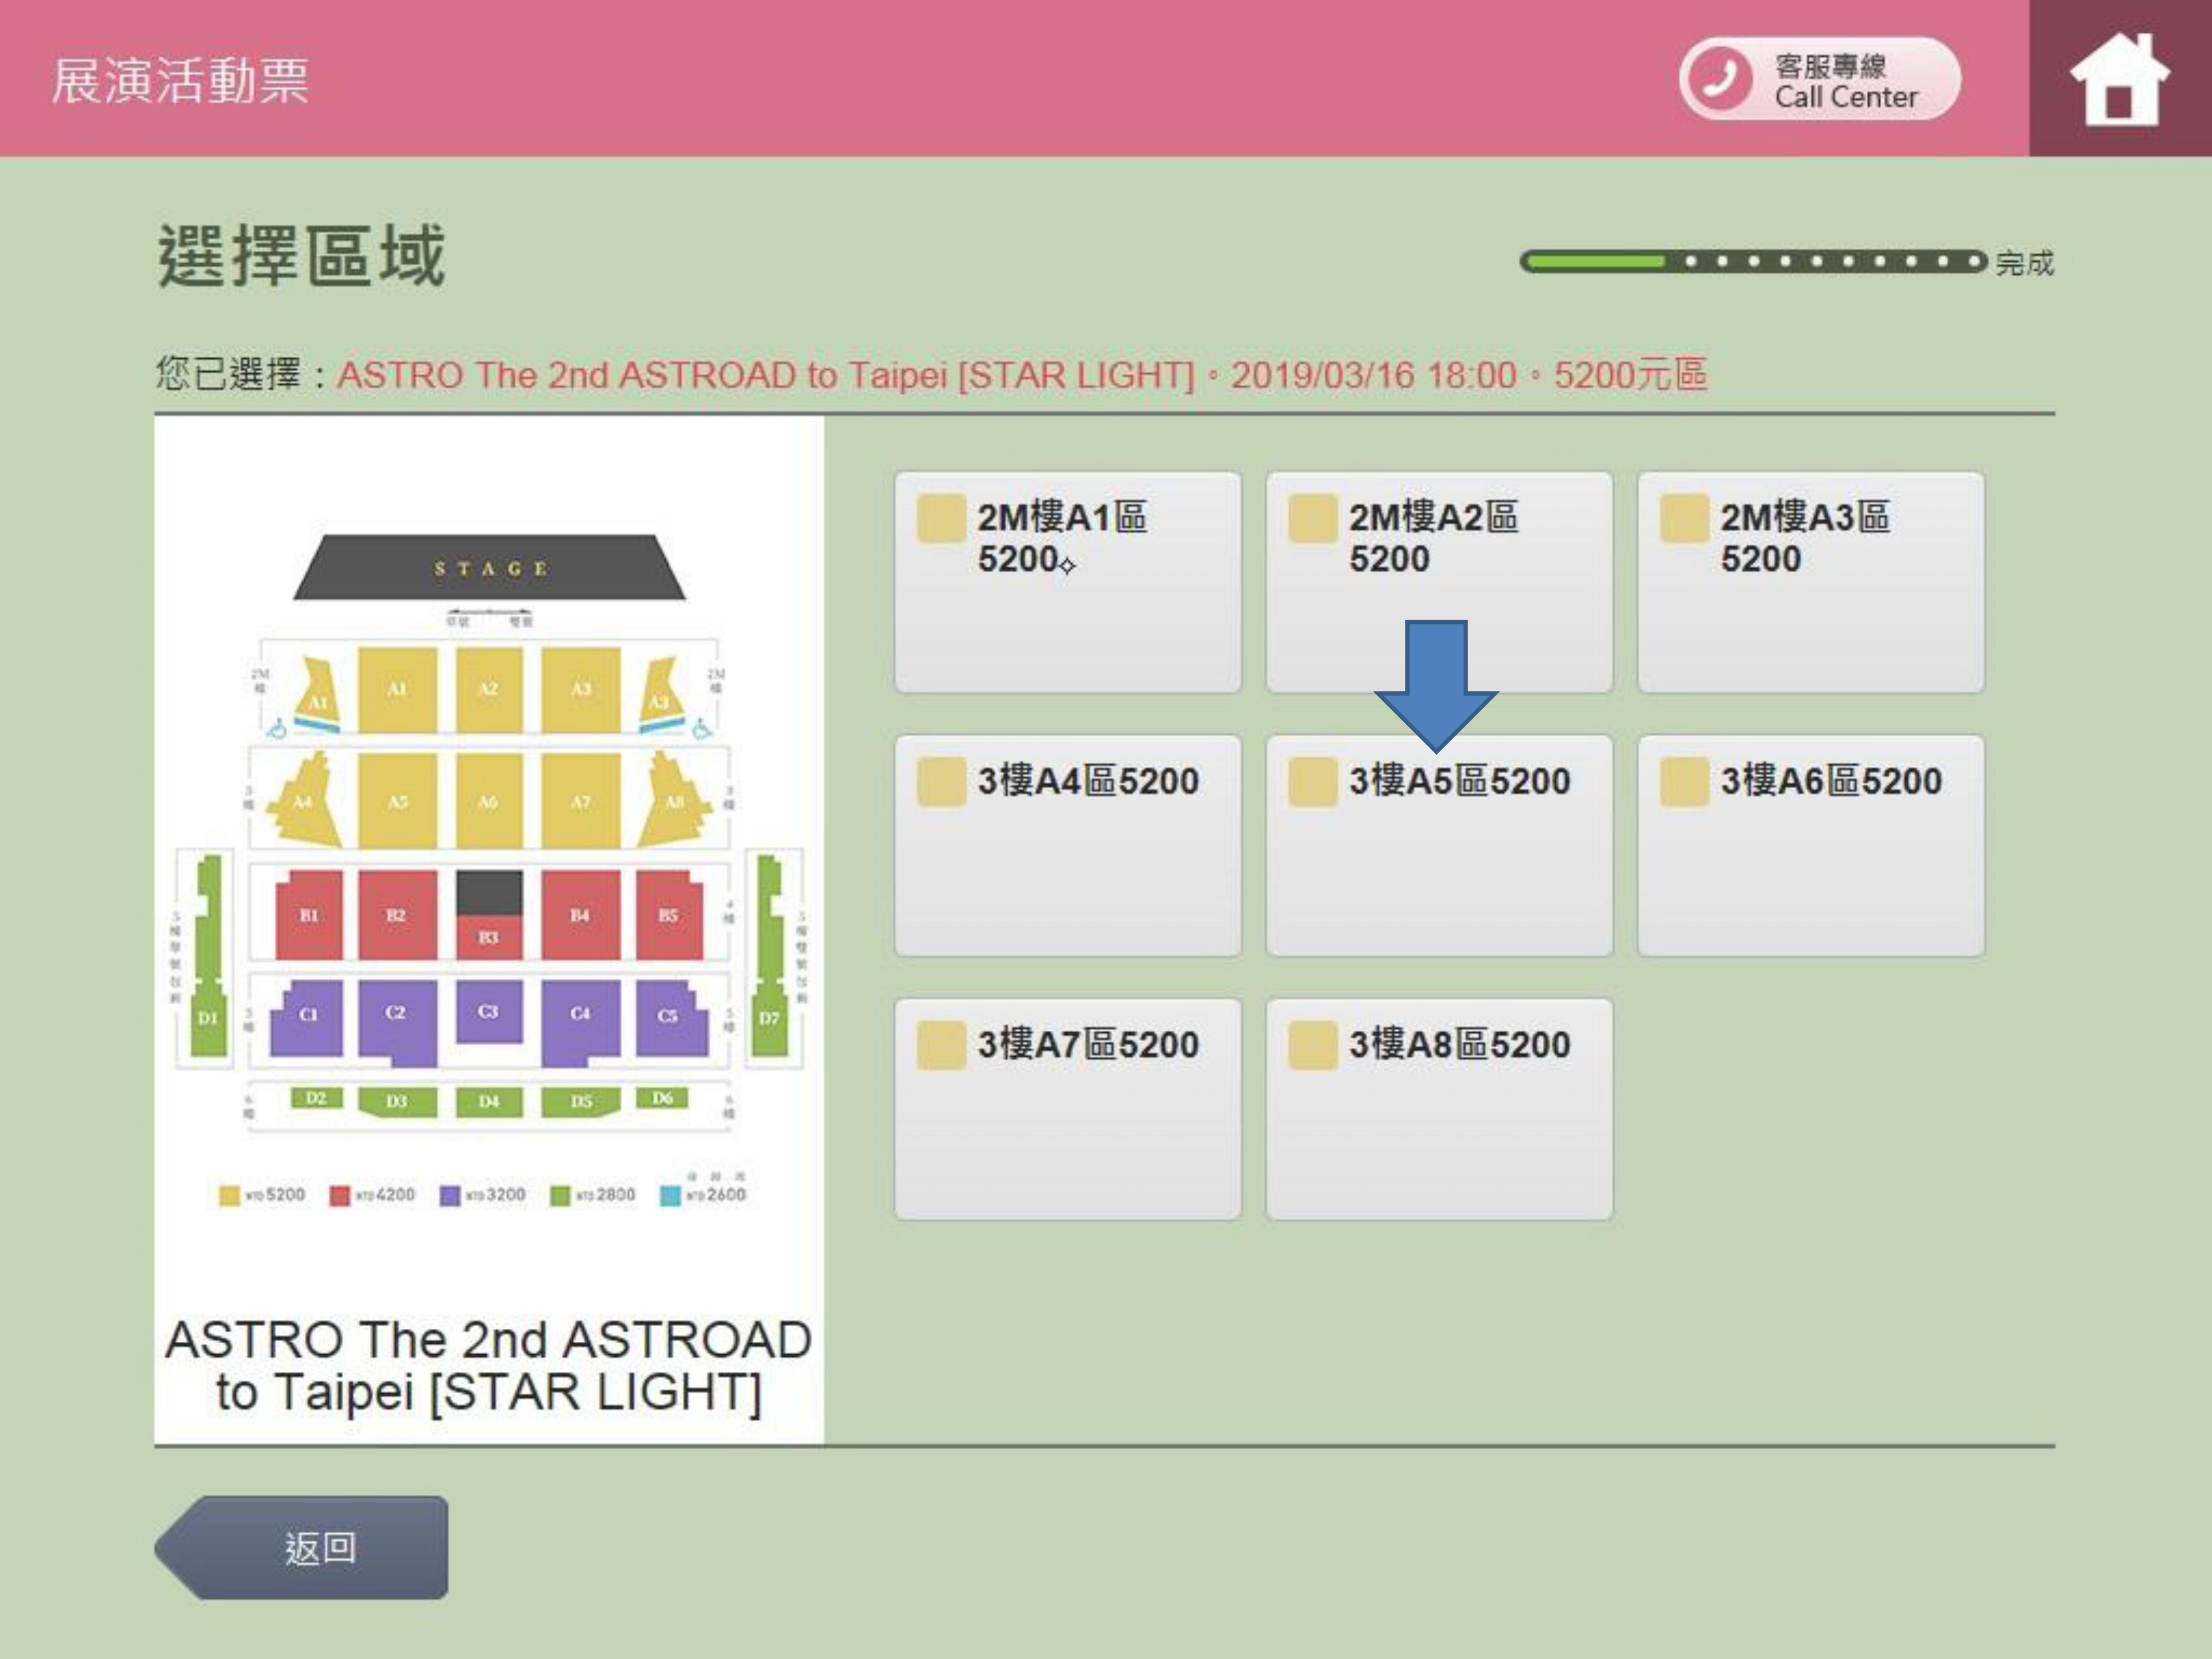Click the STAGE block on the map
Screen dimensions: 2212x1659
tap(489, 568)
